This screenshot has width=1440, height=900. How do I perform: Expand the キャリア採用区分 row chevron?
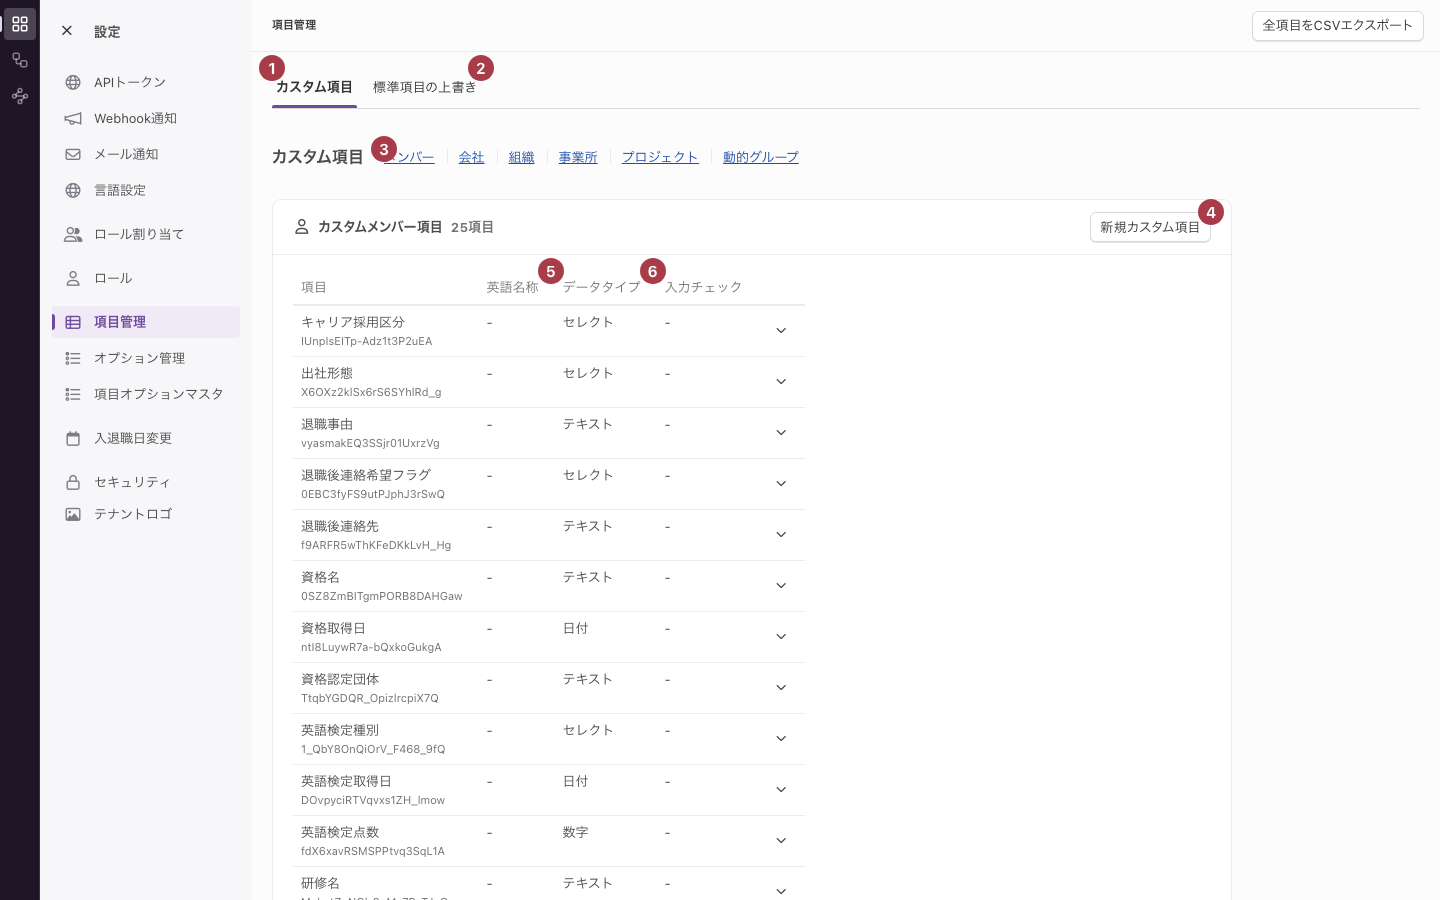[781, 331]
